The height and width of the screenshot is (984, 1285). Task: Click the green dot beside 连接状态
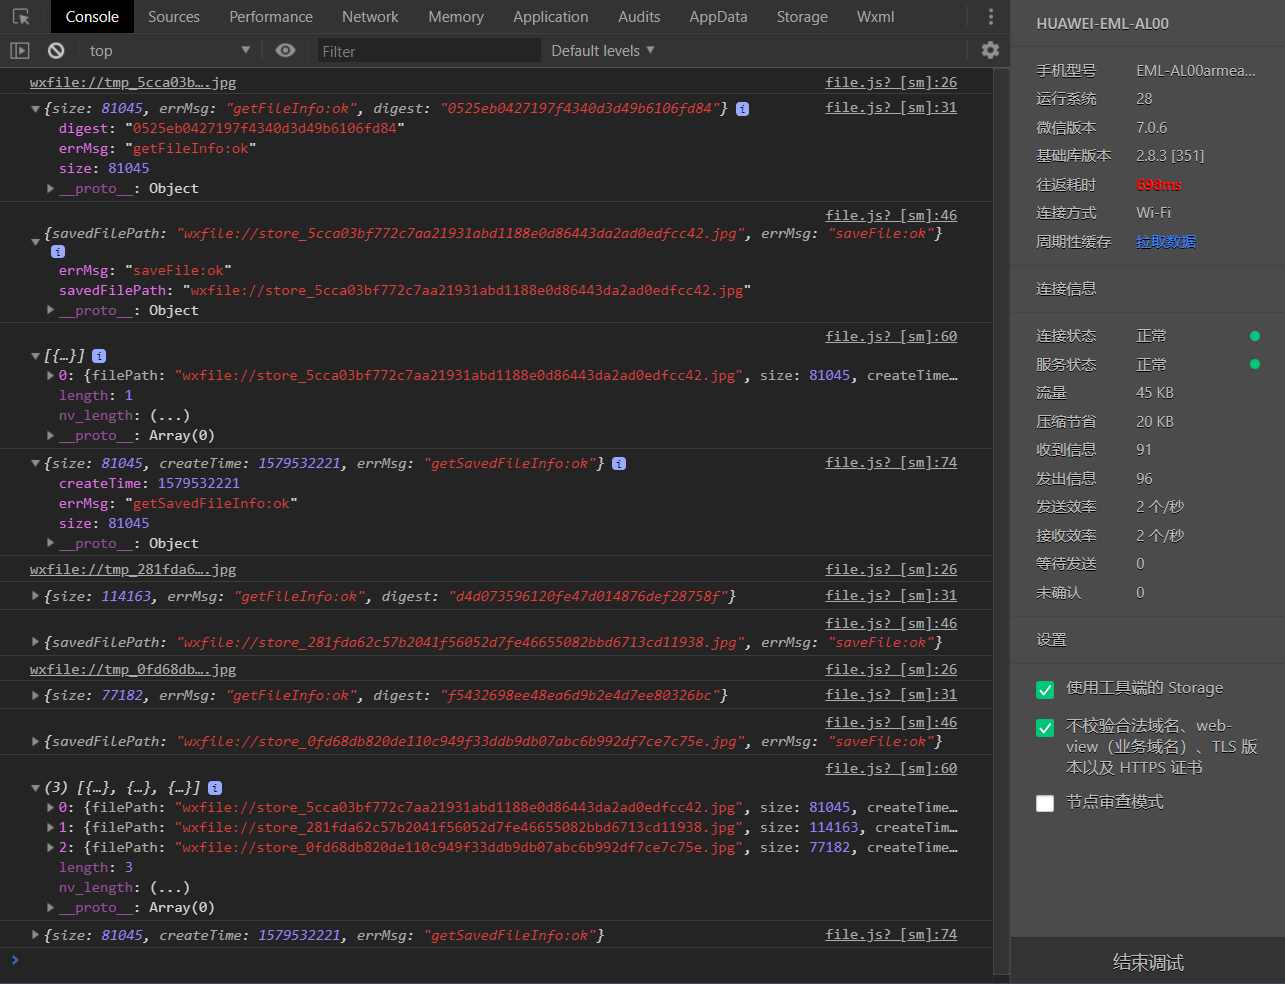point(1255,336)
